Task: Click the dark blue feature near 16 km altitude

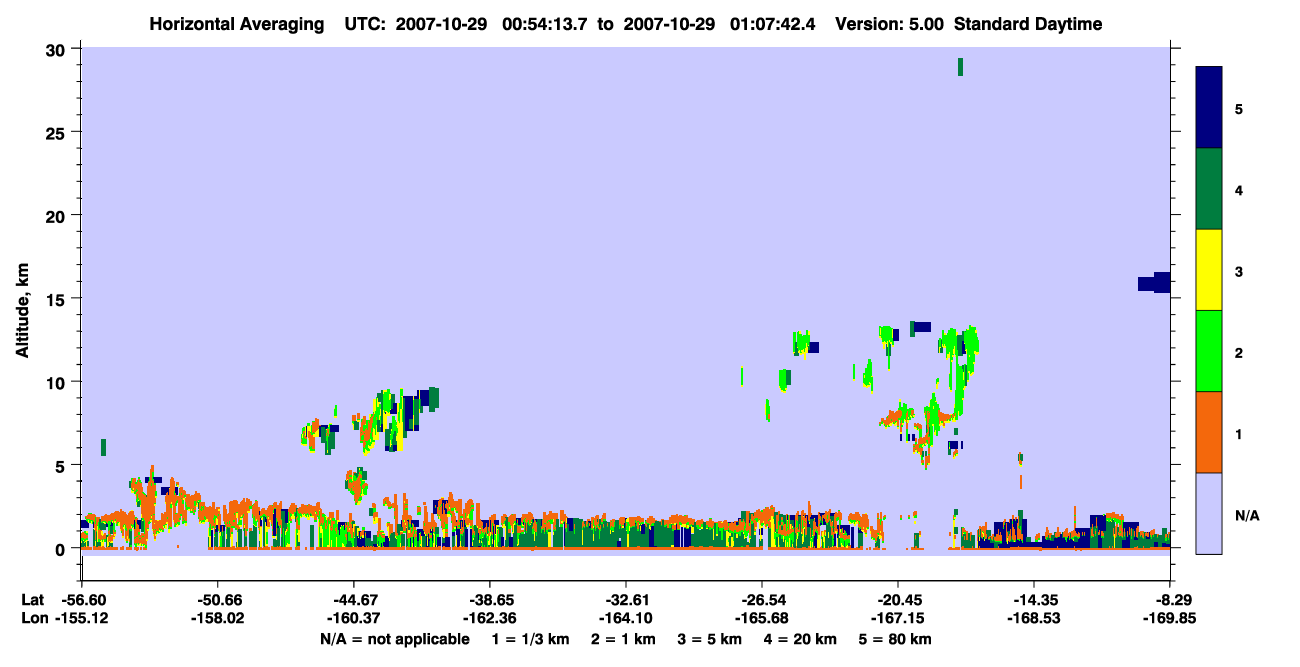Action: (1154, 282)
